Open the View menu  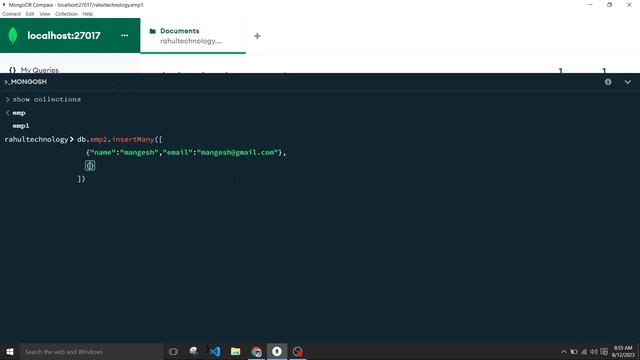(44, 14)
